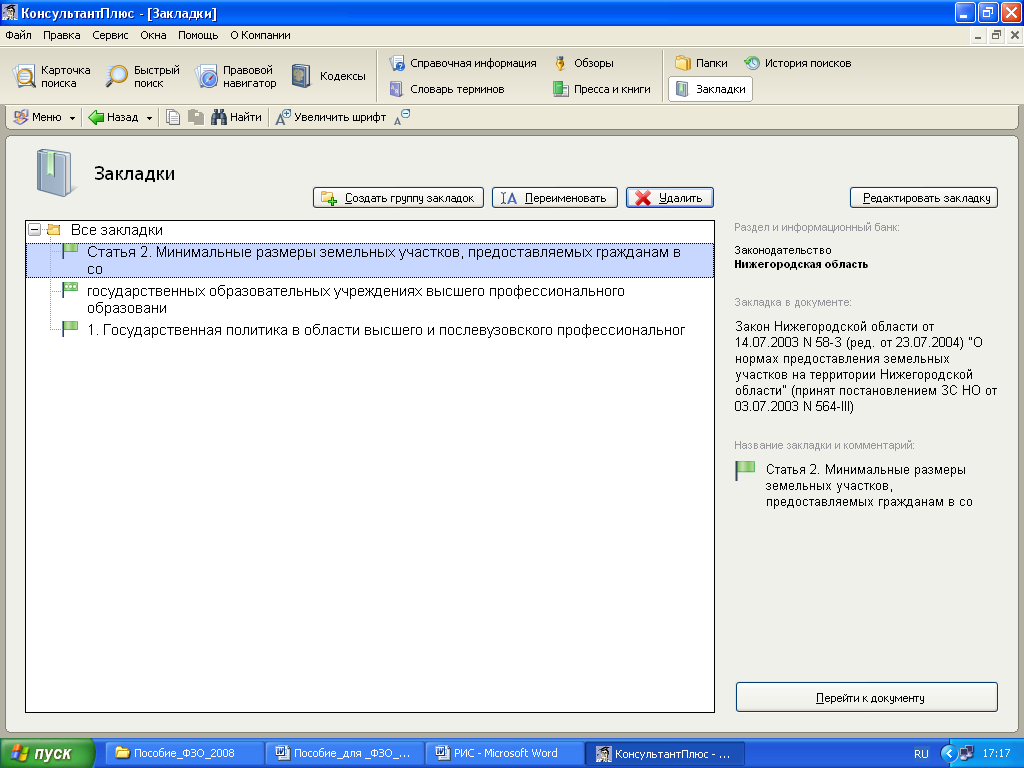Select bookmark государственных образовательных учреждениях

[356, 299]
